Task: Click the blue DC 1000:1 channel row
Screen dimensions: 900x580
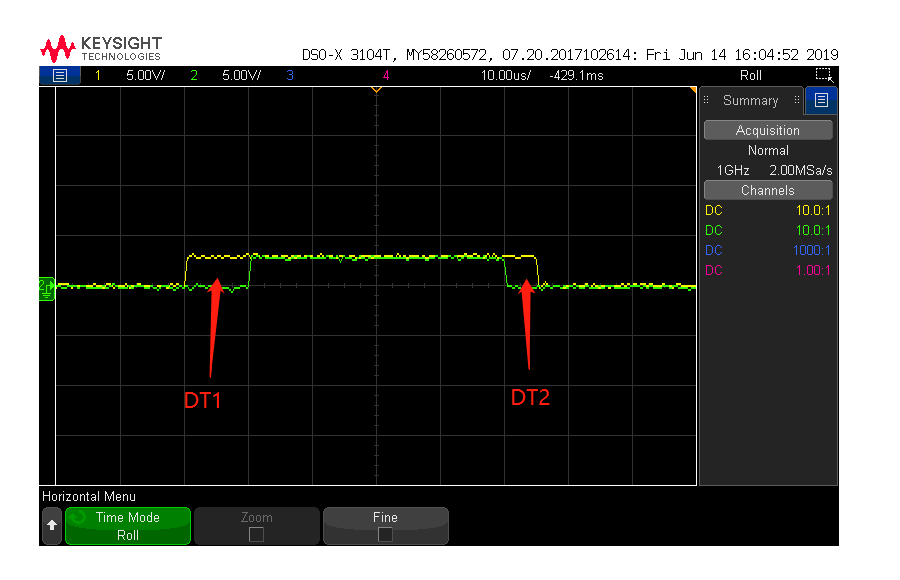Action: pos(768,250)
